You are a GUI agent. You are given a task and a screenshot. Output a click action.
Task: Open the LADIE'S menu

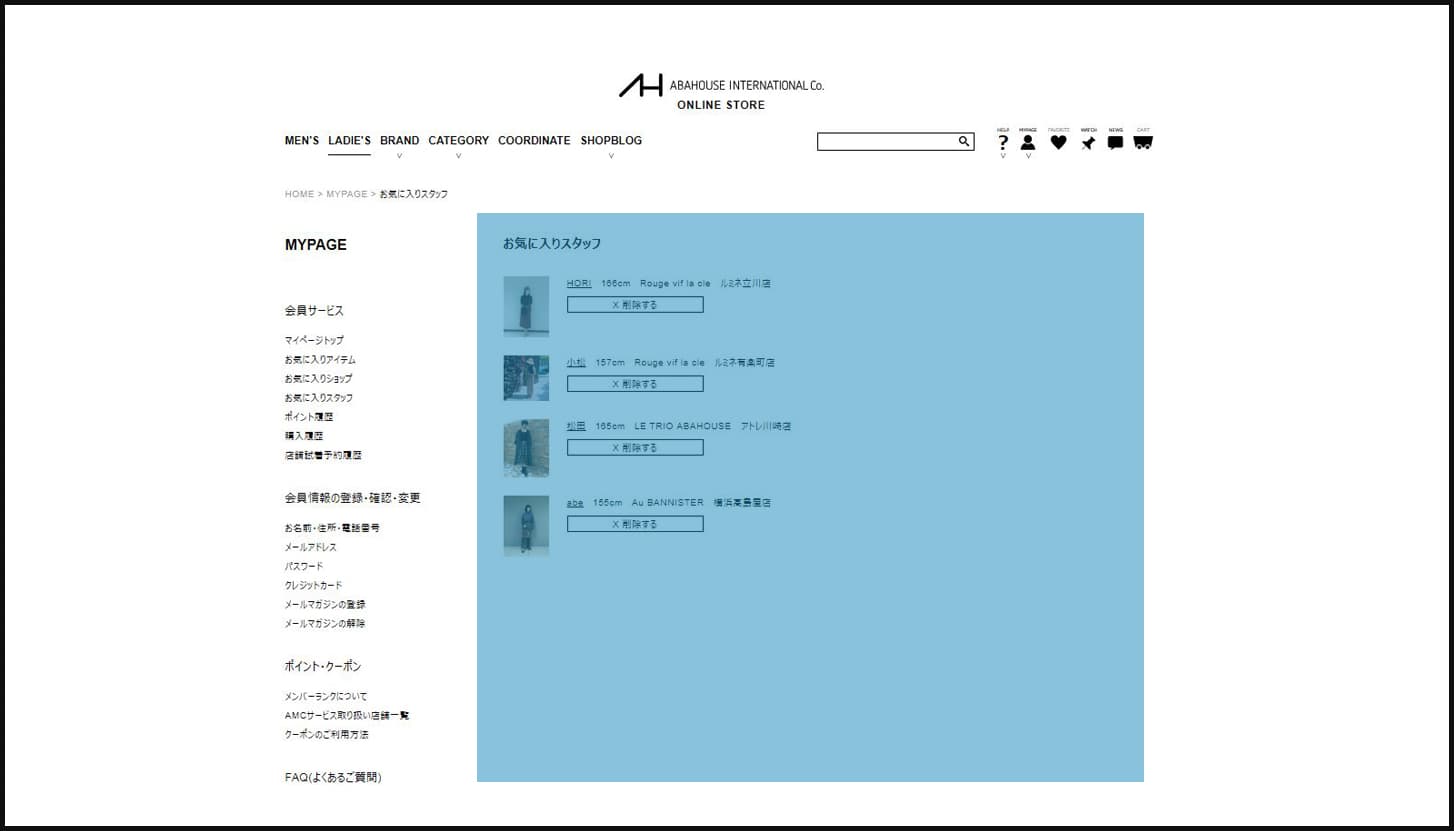pyautogui.click(x=349, y=141)
